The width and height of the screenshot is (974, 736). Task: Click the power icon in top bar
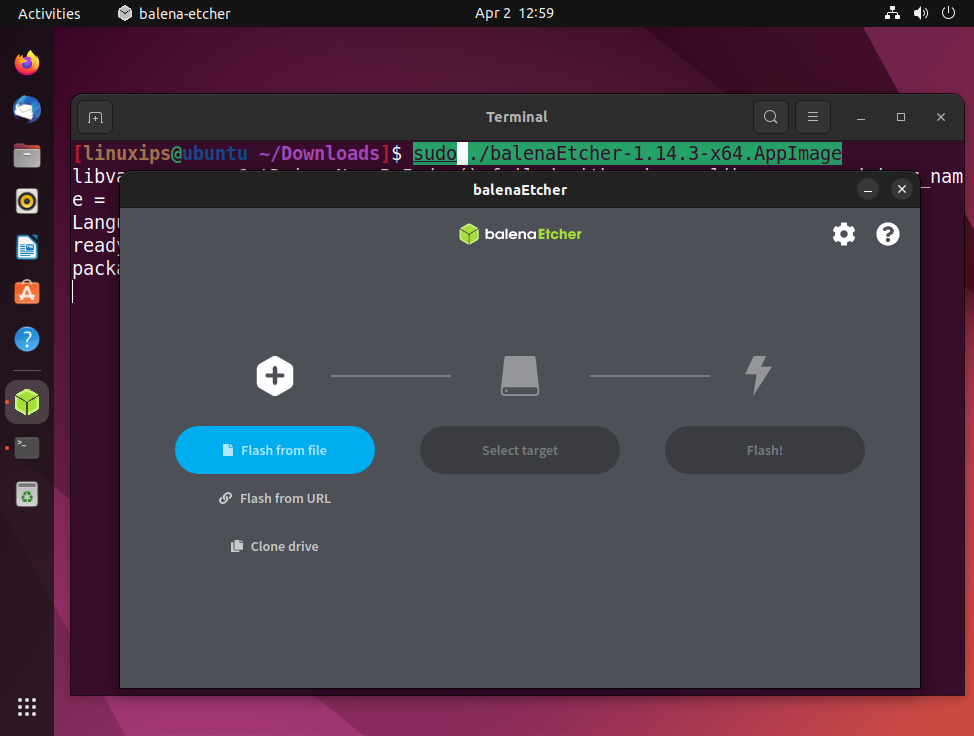tap(949, 13)
